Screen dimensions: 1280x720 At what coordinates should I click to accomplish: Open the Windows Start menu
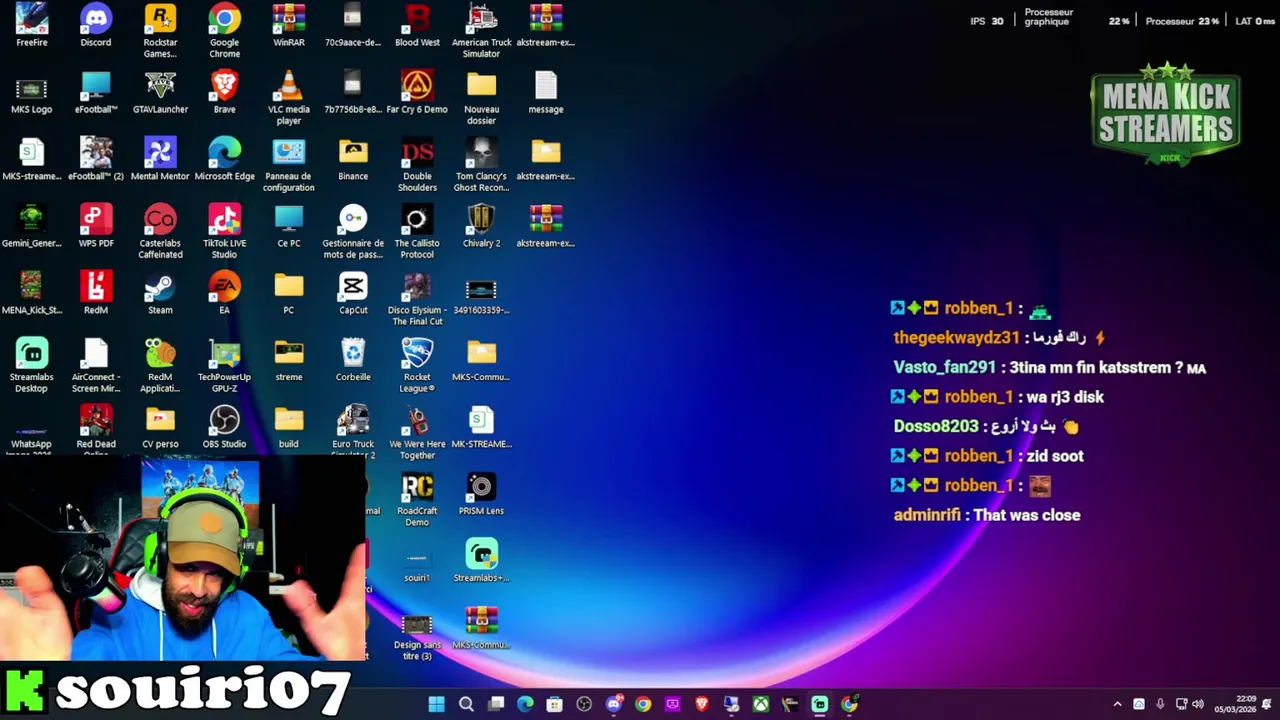click(436, 704)
